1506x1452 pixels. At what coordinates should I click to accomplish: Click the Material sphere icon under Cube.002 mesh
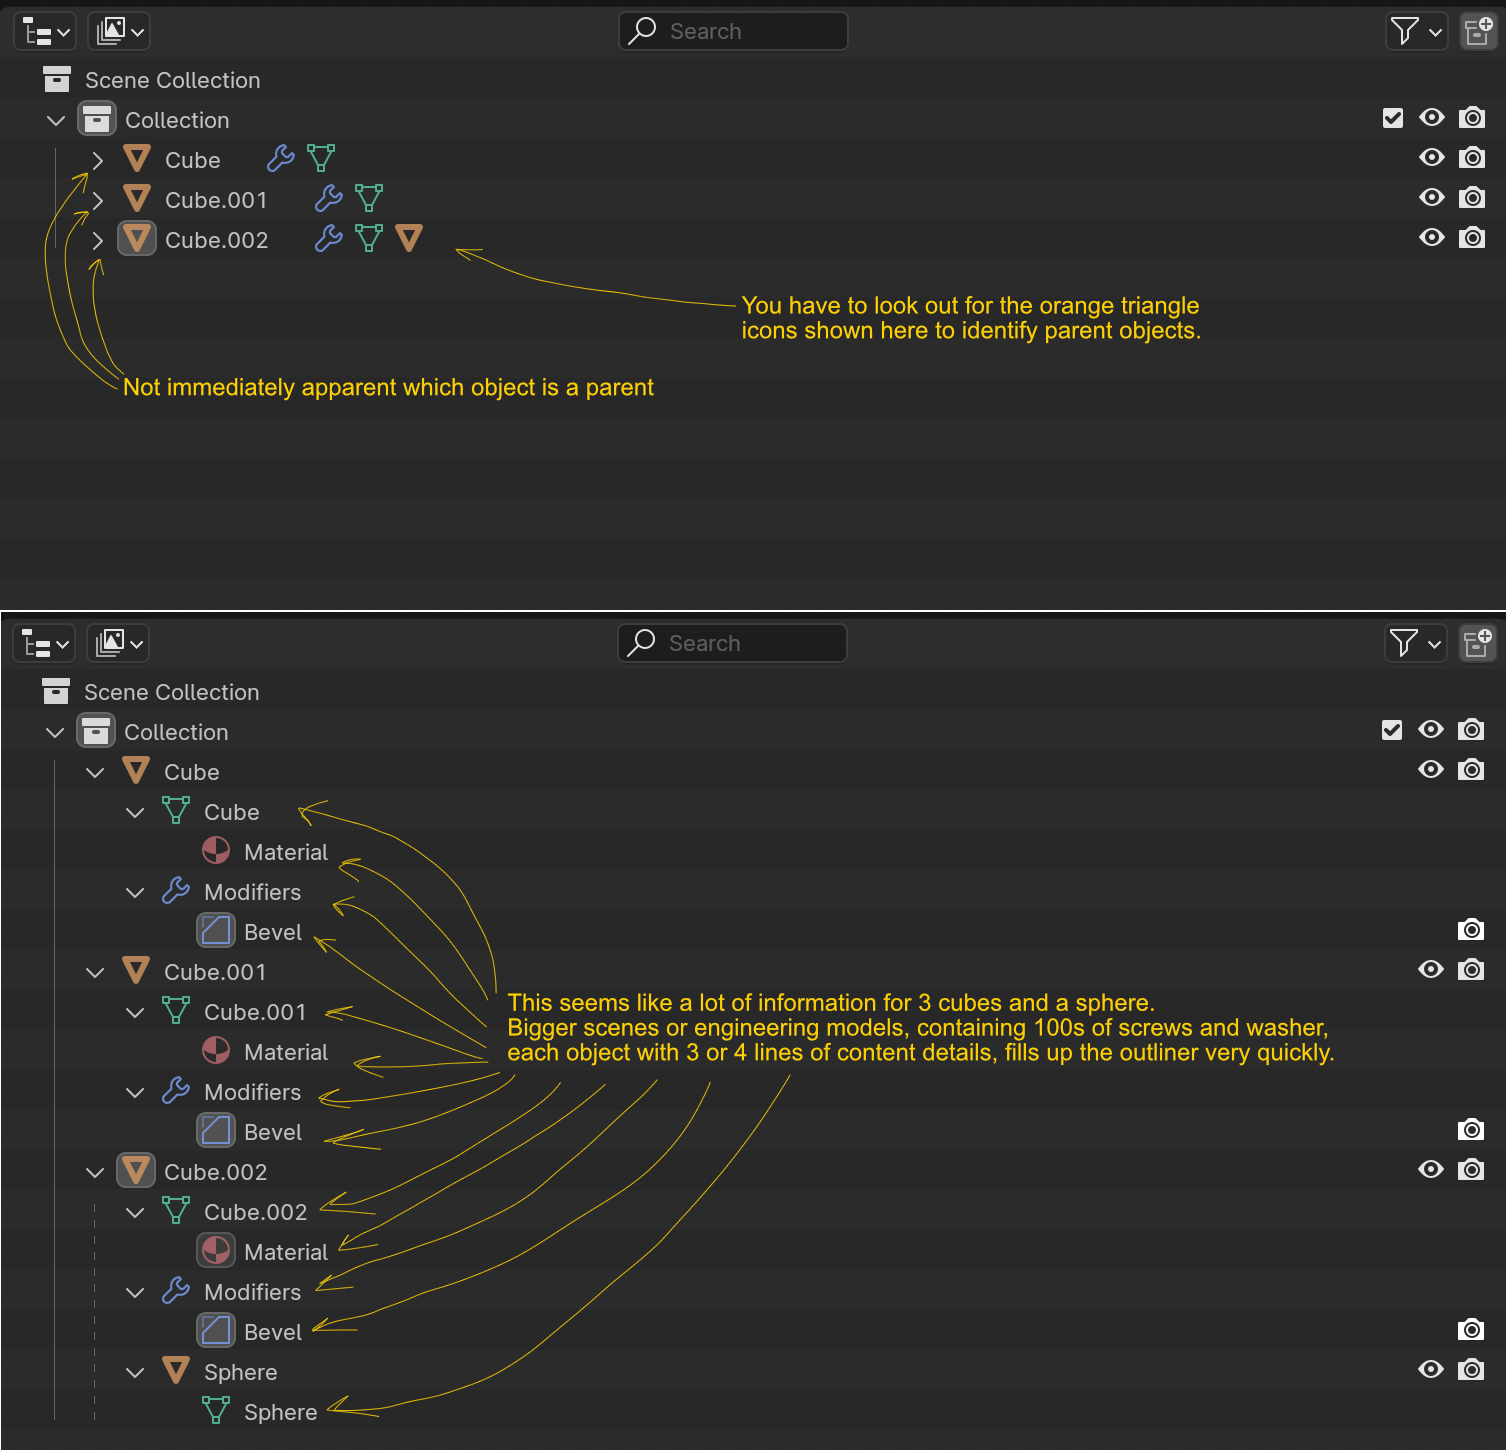(216, 1251)
